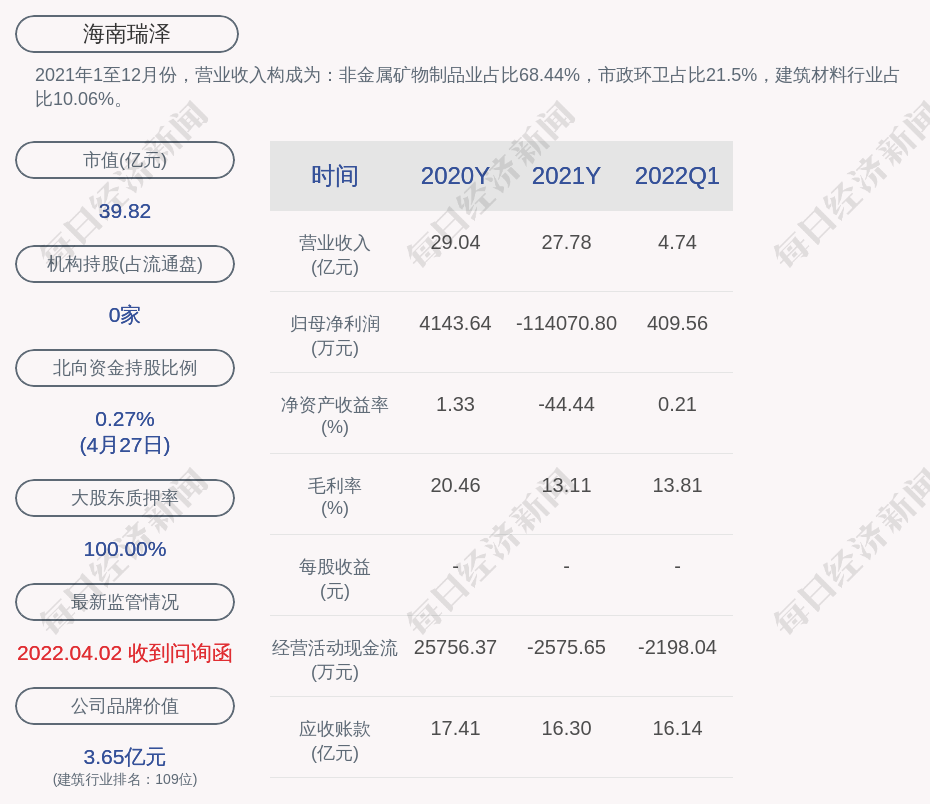Screen dimensions: 930x804
Task: Select the 2021Y column header
Action: [566, 176]
